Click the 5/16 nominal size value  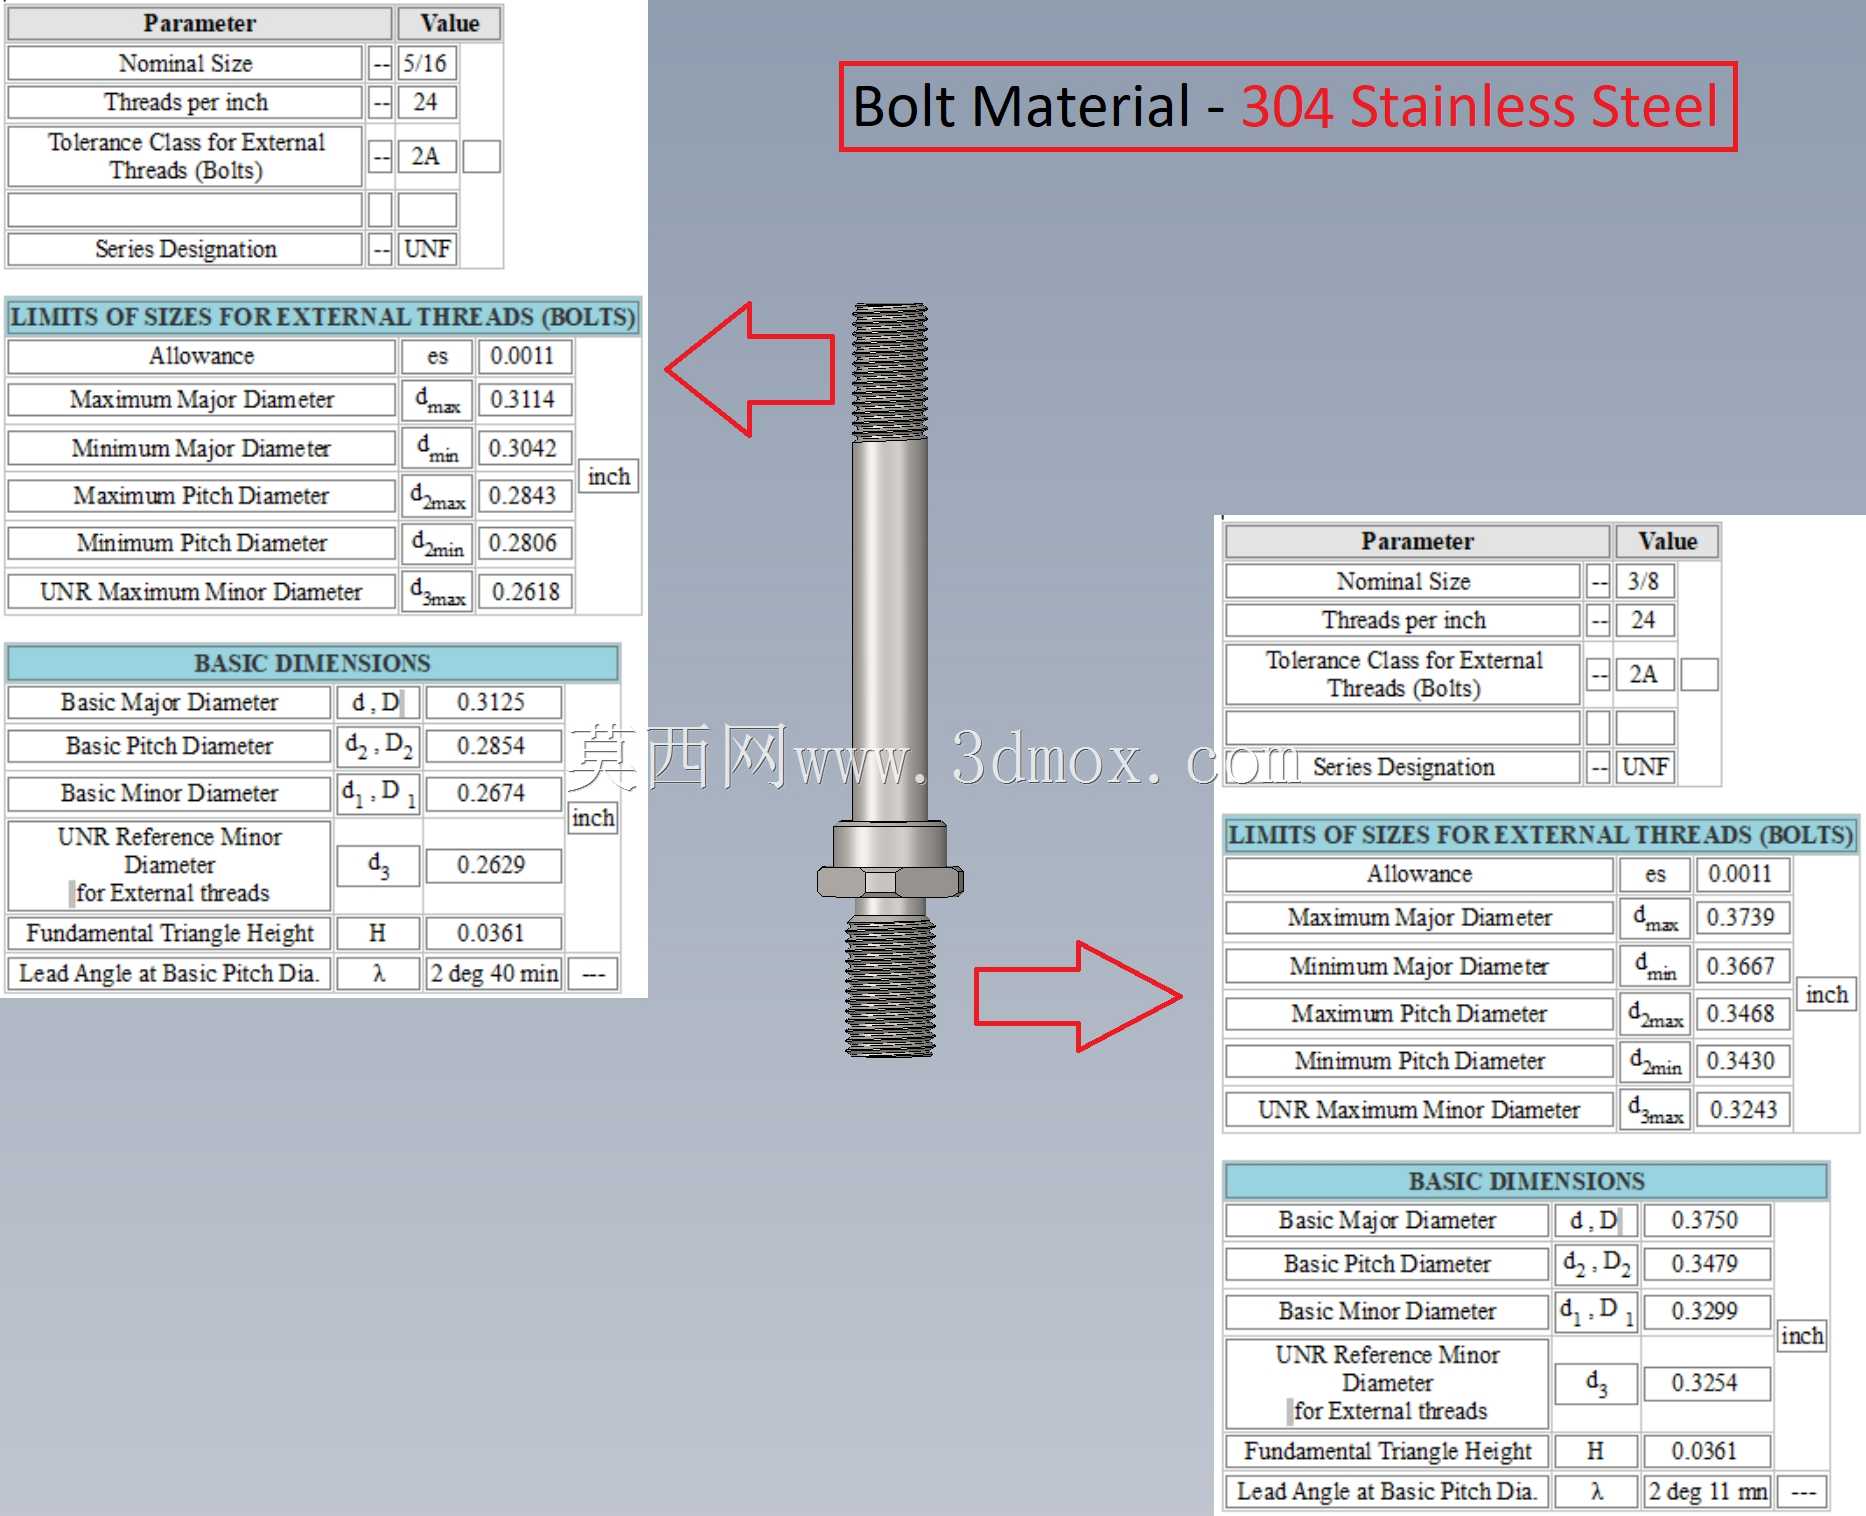(x=427, y=63)
